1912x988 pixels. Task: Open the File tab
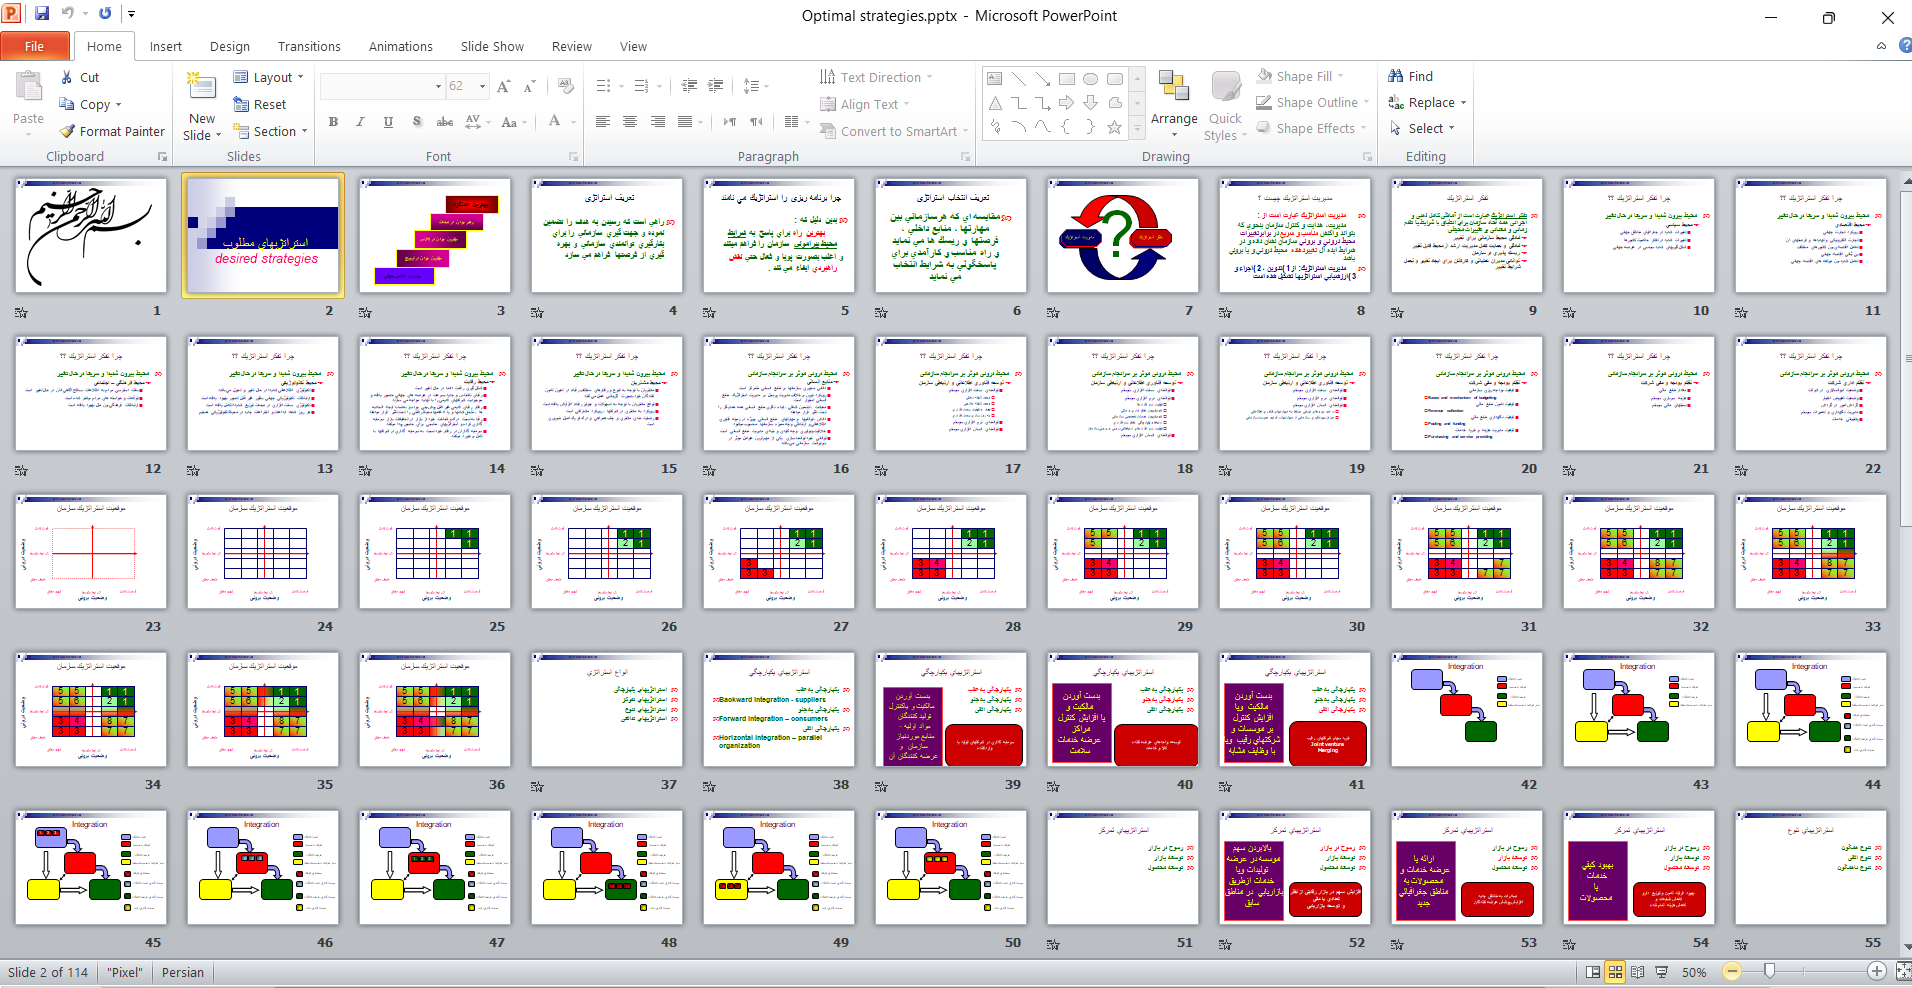click(x=34, y=46)
